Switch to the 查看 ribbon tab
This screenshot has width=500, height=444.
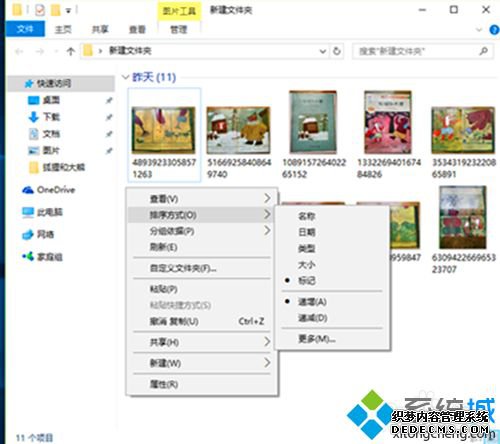point(137,30)
